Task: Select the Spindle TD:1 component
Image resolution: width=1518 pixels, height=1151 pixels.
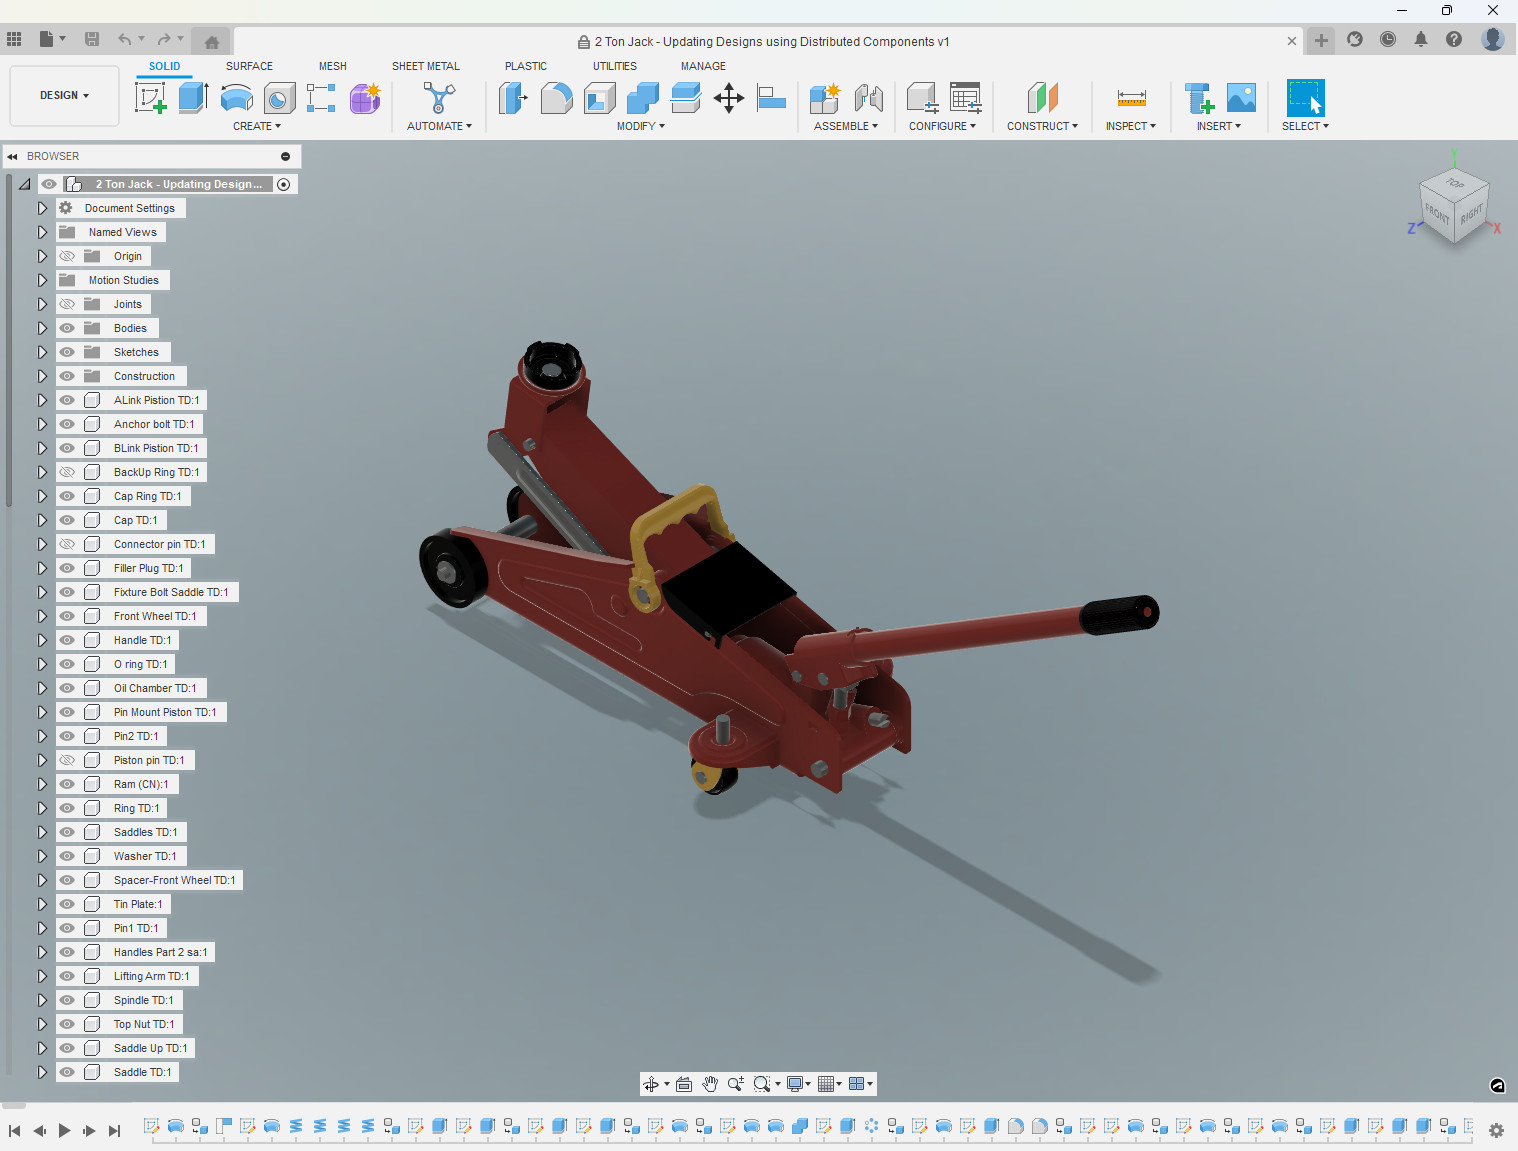Action: (x=143, y=1000)
